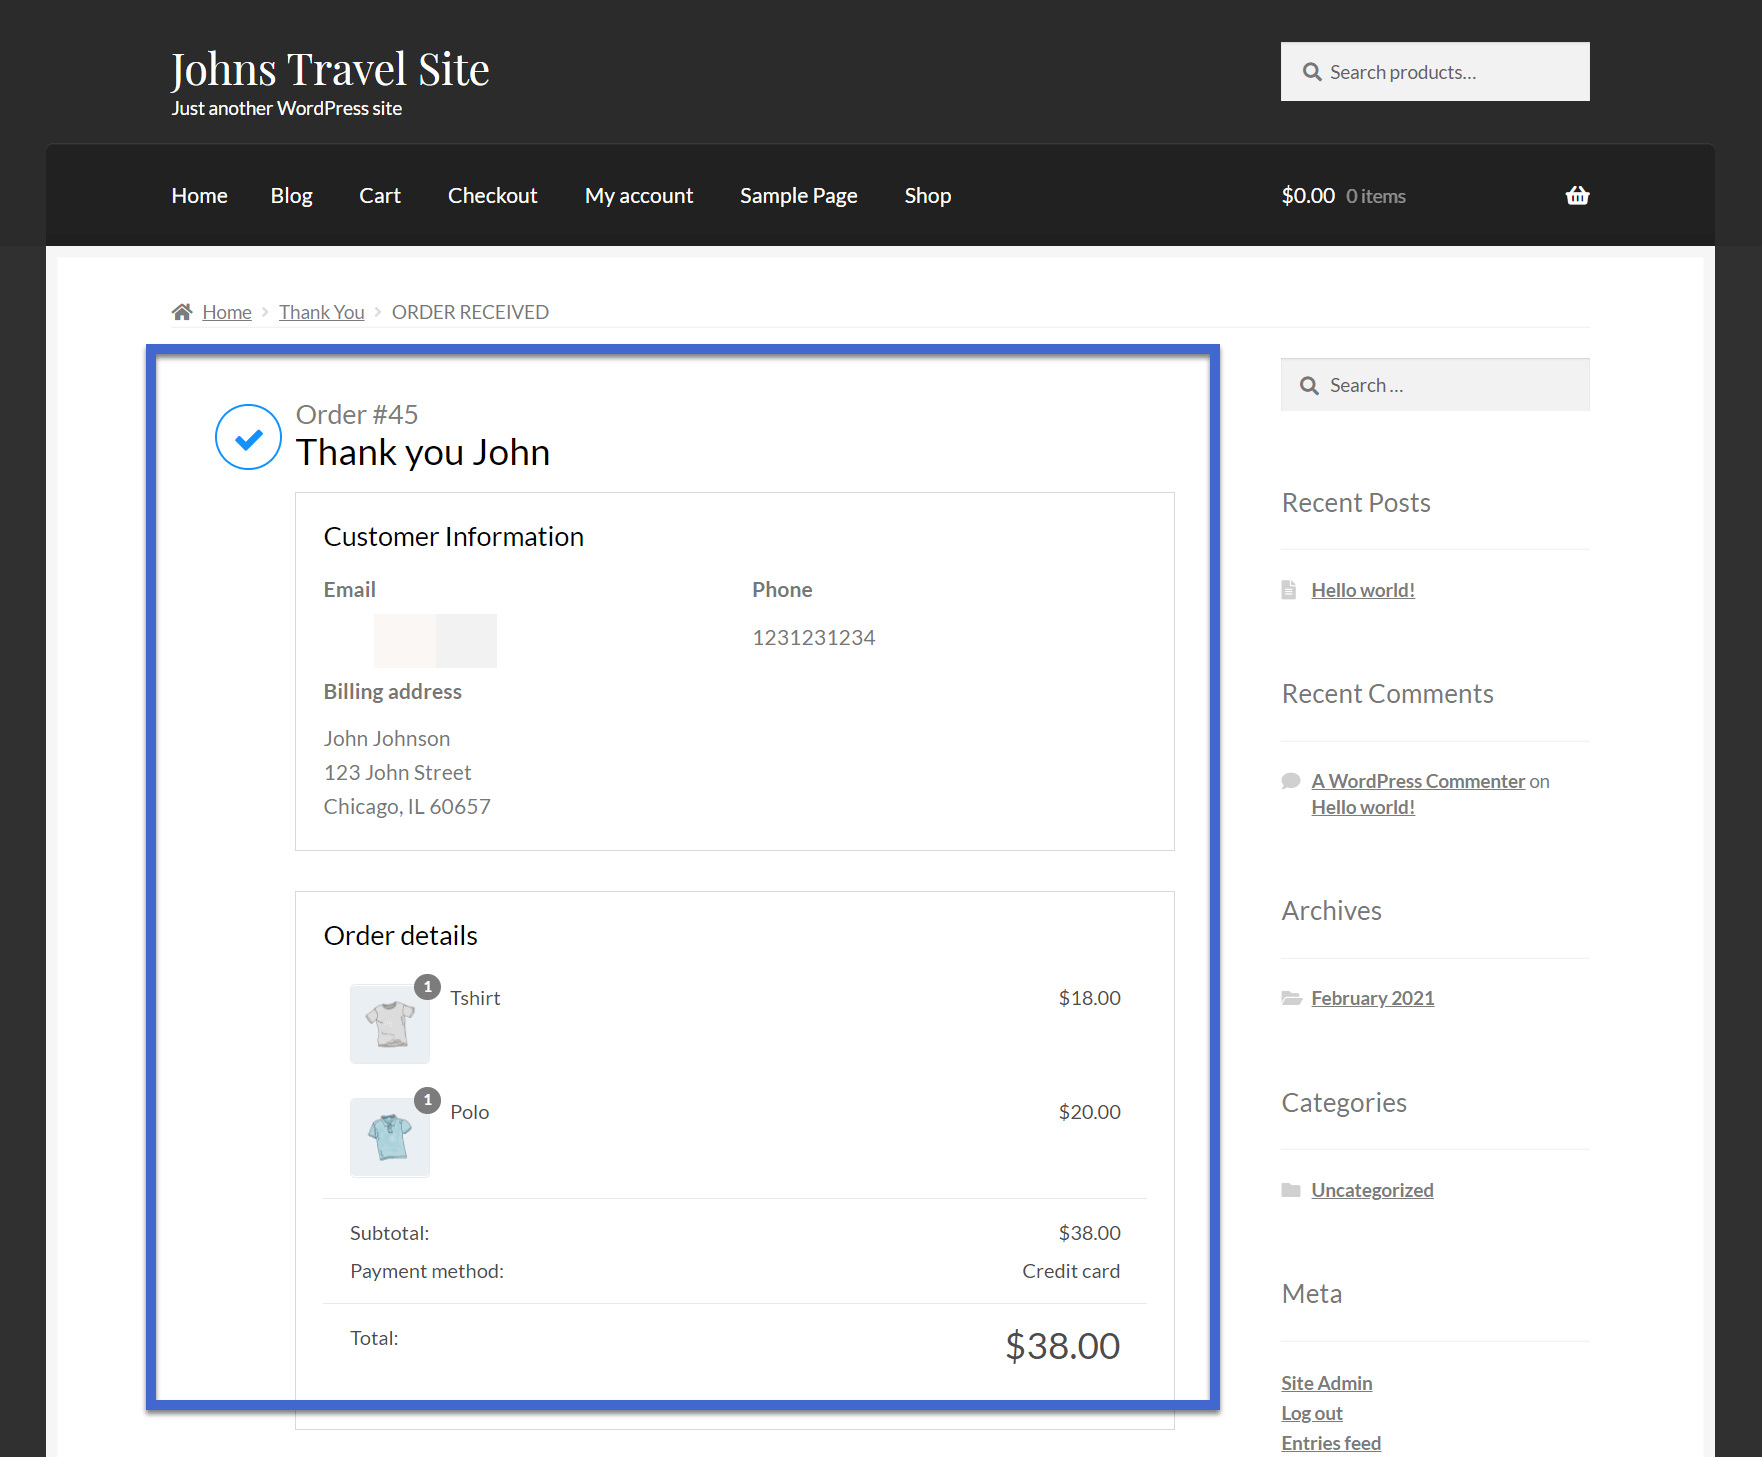
Task: Select Blog in the main menu
Action: click(291, 196)
